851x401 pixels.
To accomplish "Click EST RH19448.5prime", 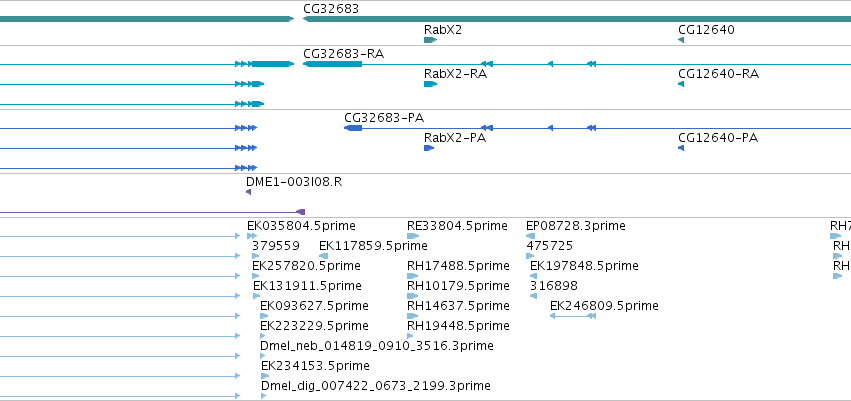I will [x=459, y=326].
